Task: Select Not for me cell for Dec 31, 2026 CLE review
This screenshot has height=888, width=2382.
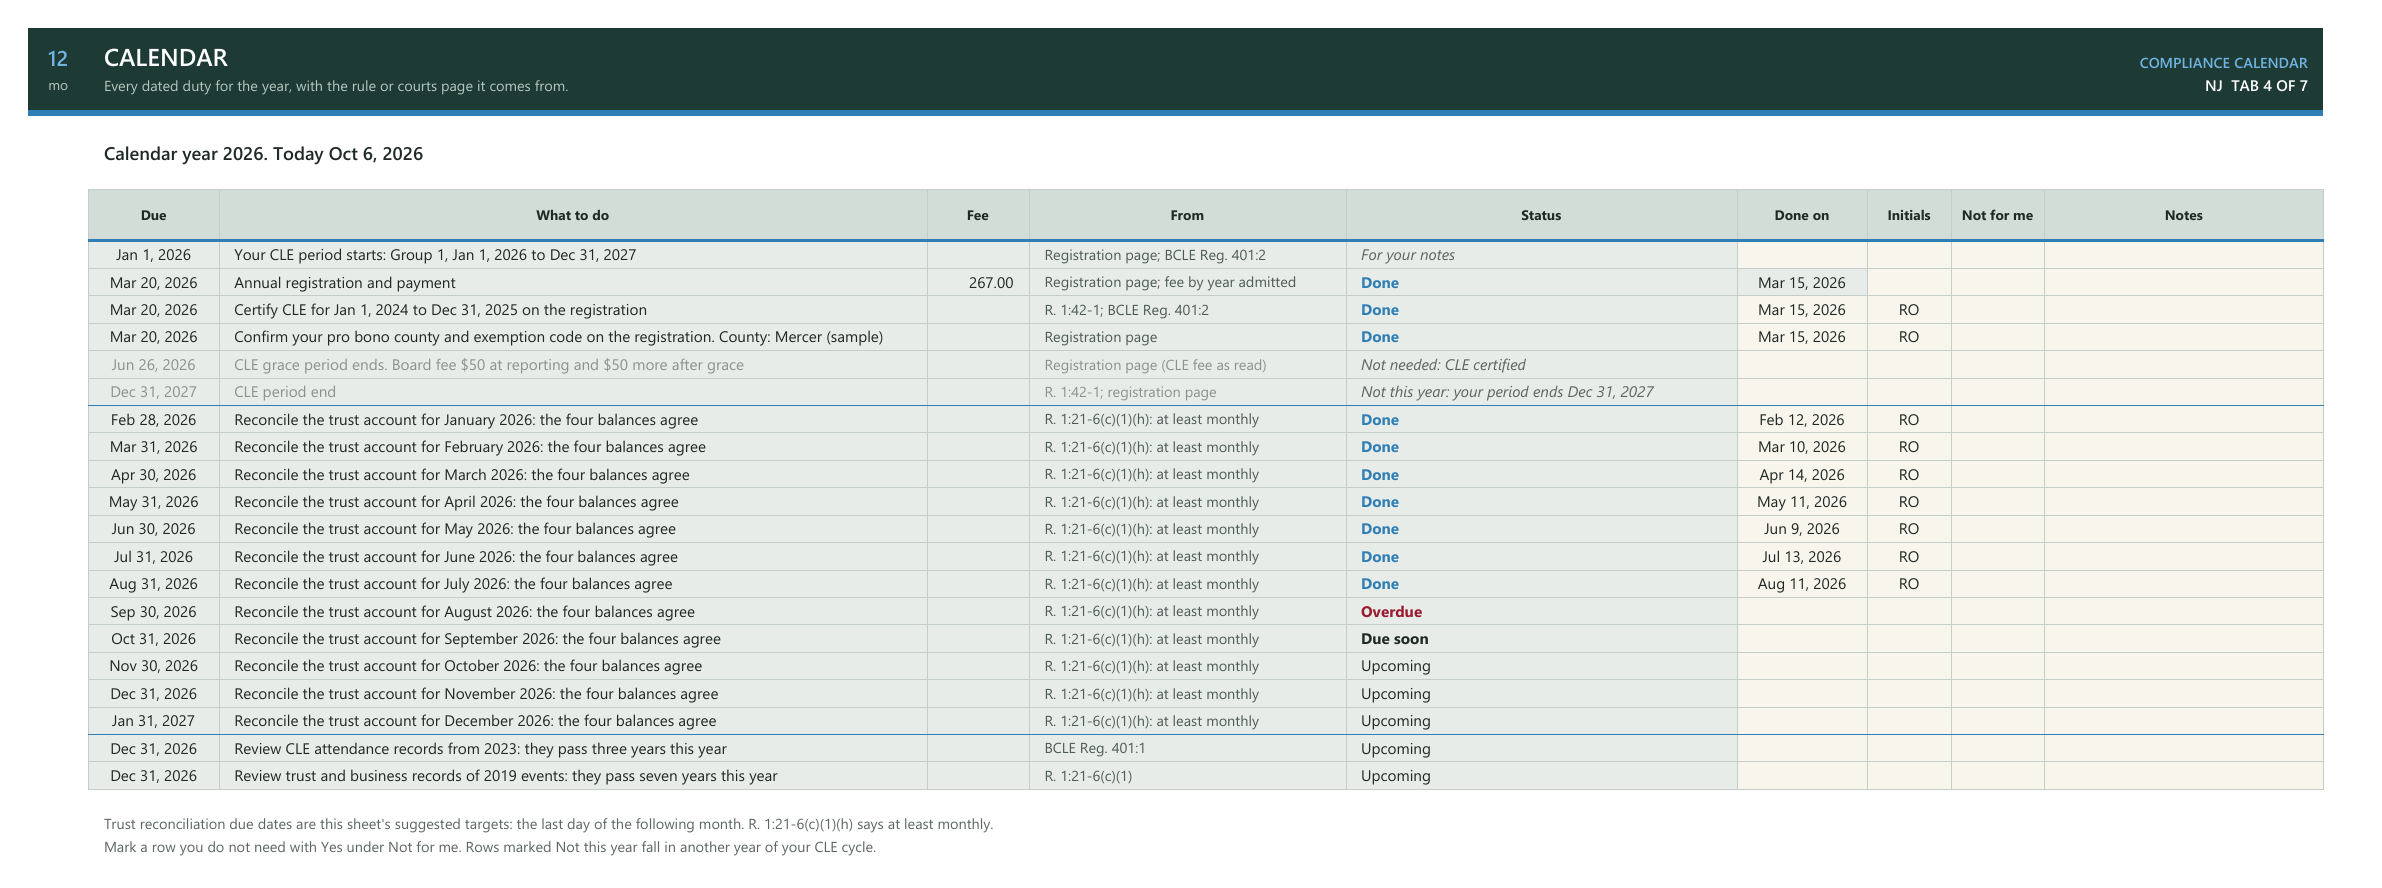Action: point(1997,749)
